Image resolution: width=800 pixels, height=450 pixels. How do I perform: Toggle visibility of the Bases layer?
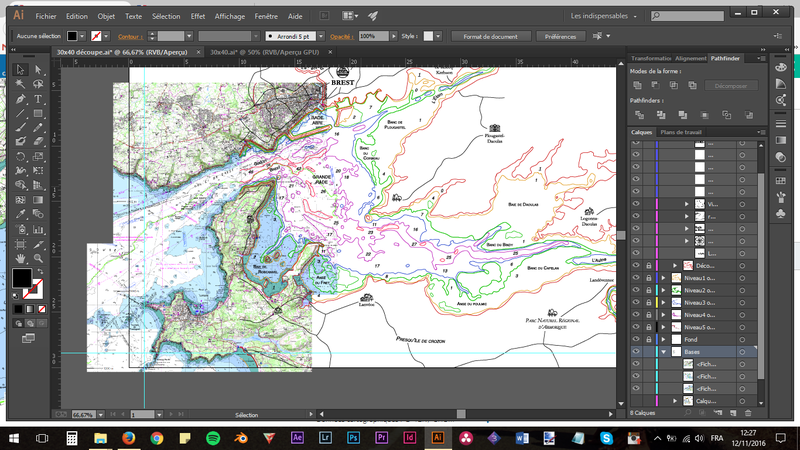point(636,353)
